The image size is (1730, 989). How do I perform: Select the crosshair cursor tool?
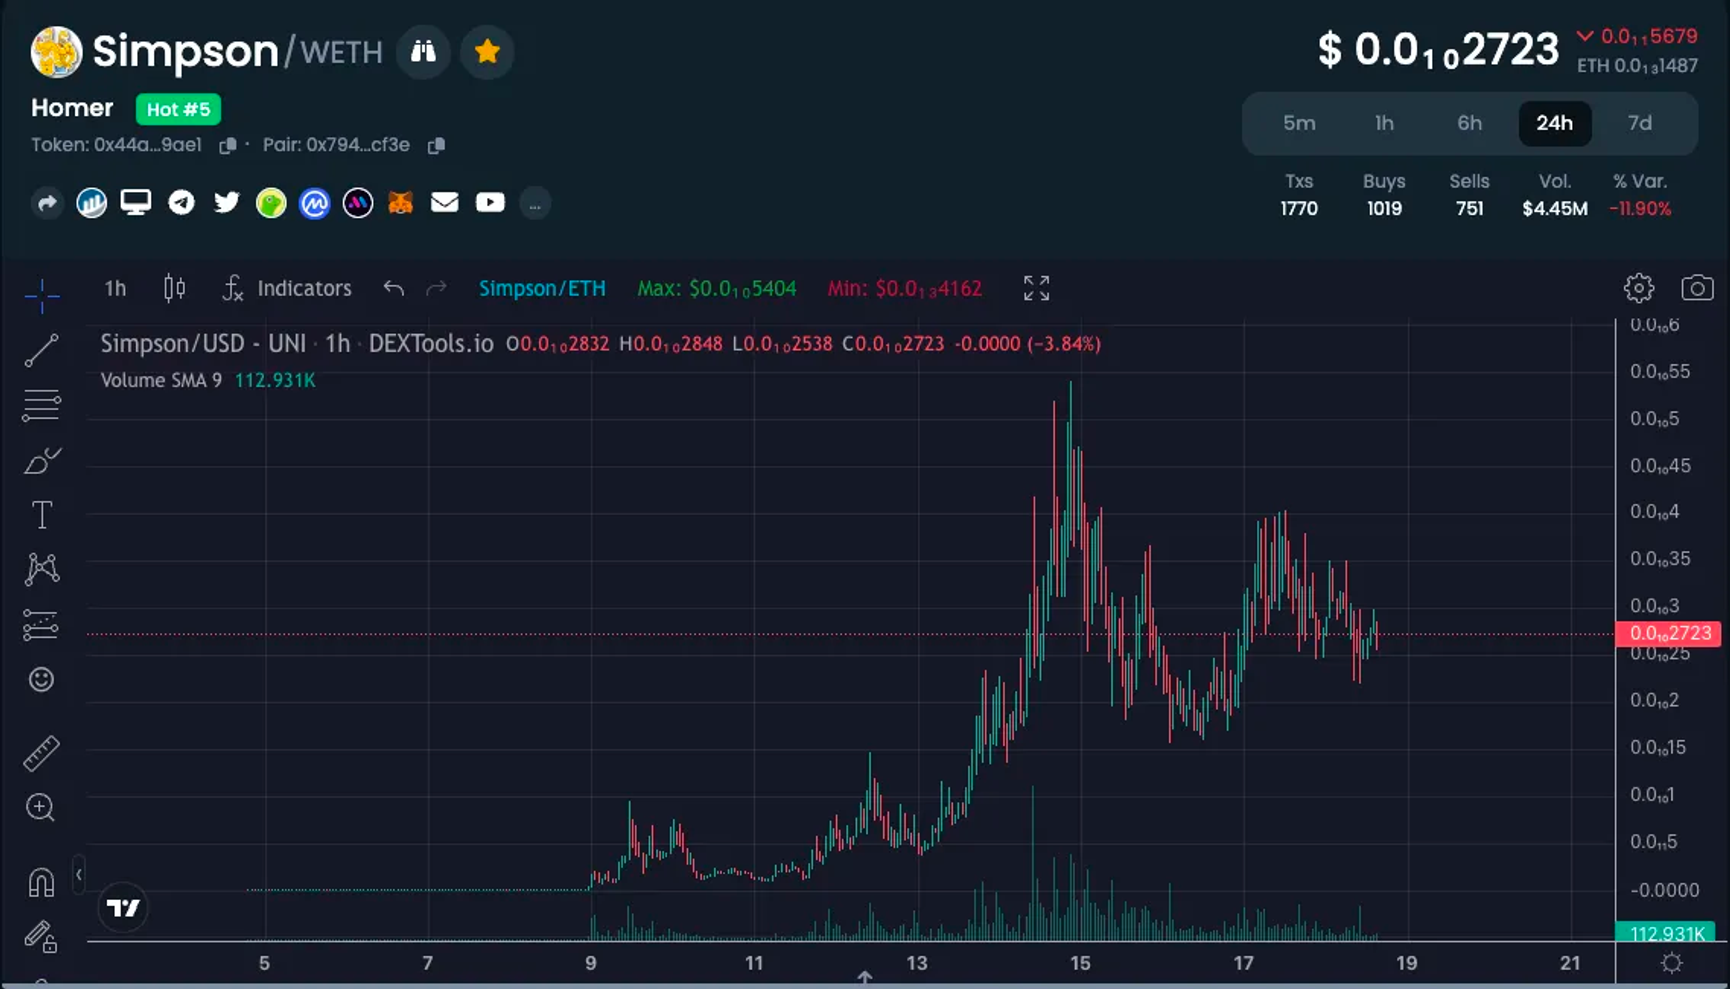click(x=41, y=295)
